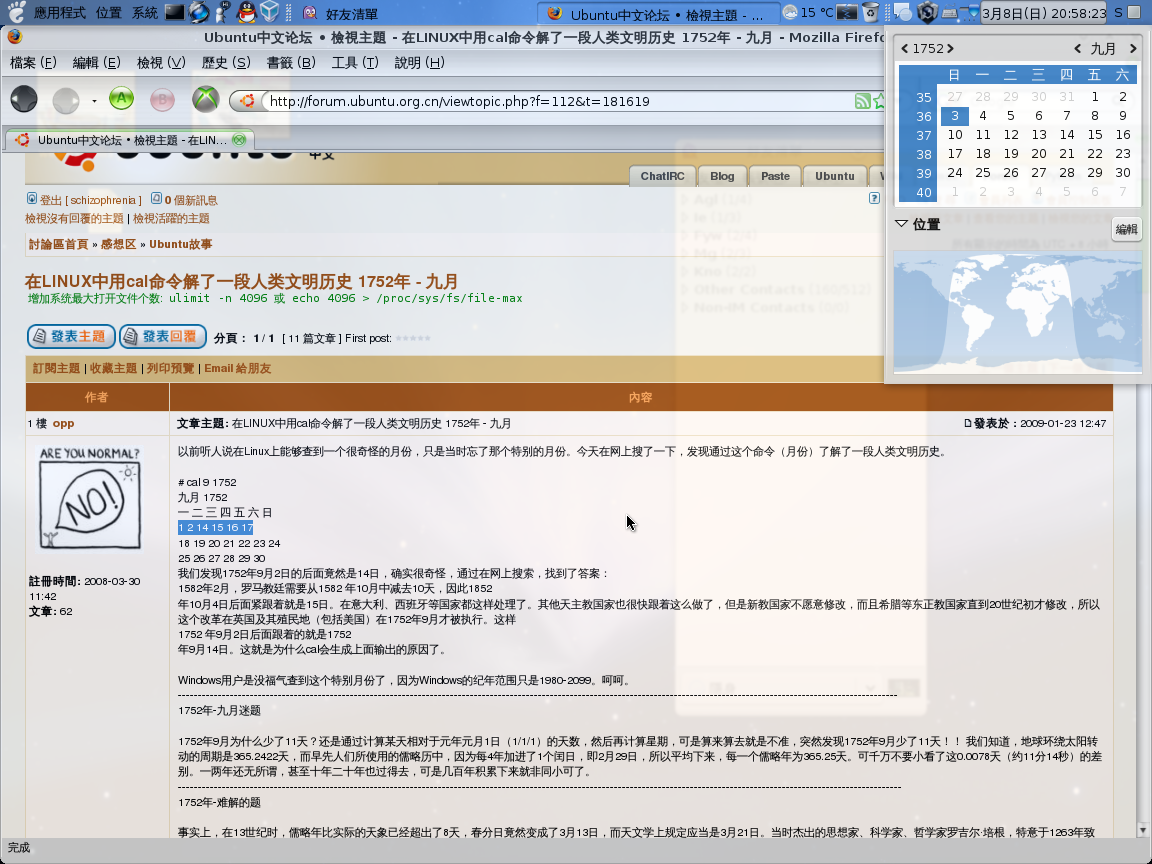
Task: Toggle the clock applet showing 3月8日 20:58:23
Action: coord(1044,13)
